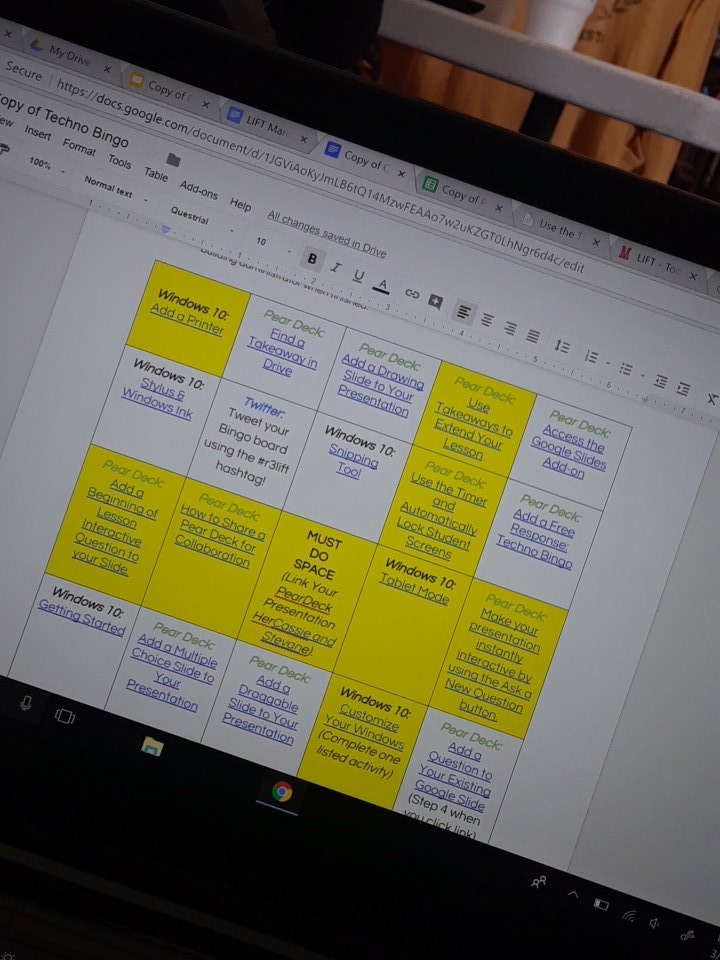This screenshot has height=960, width=720.
Task: Open the Tablet Mode link
Action: 414,590
